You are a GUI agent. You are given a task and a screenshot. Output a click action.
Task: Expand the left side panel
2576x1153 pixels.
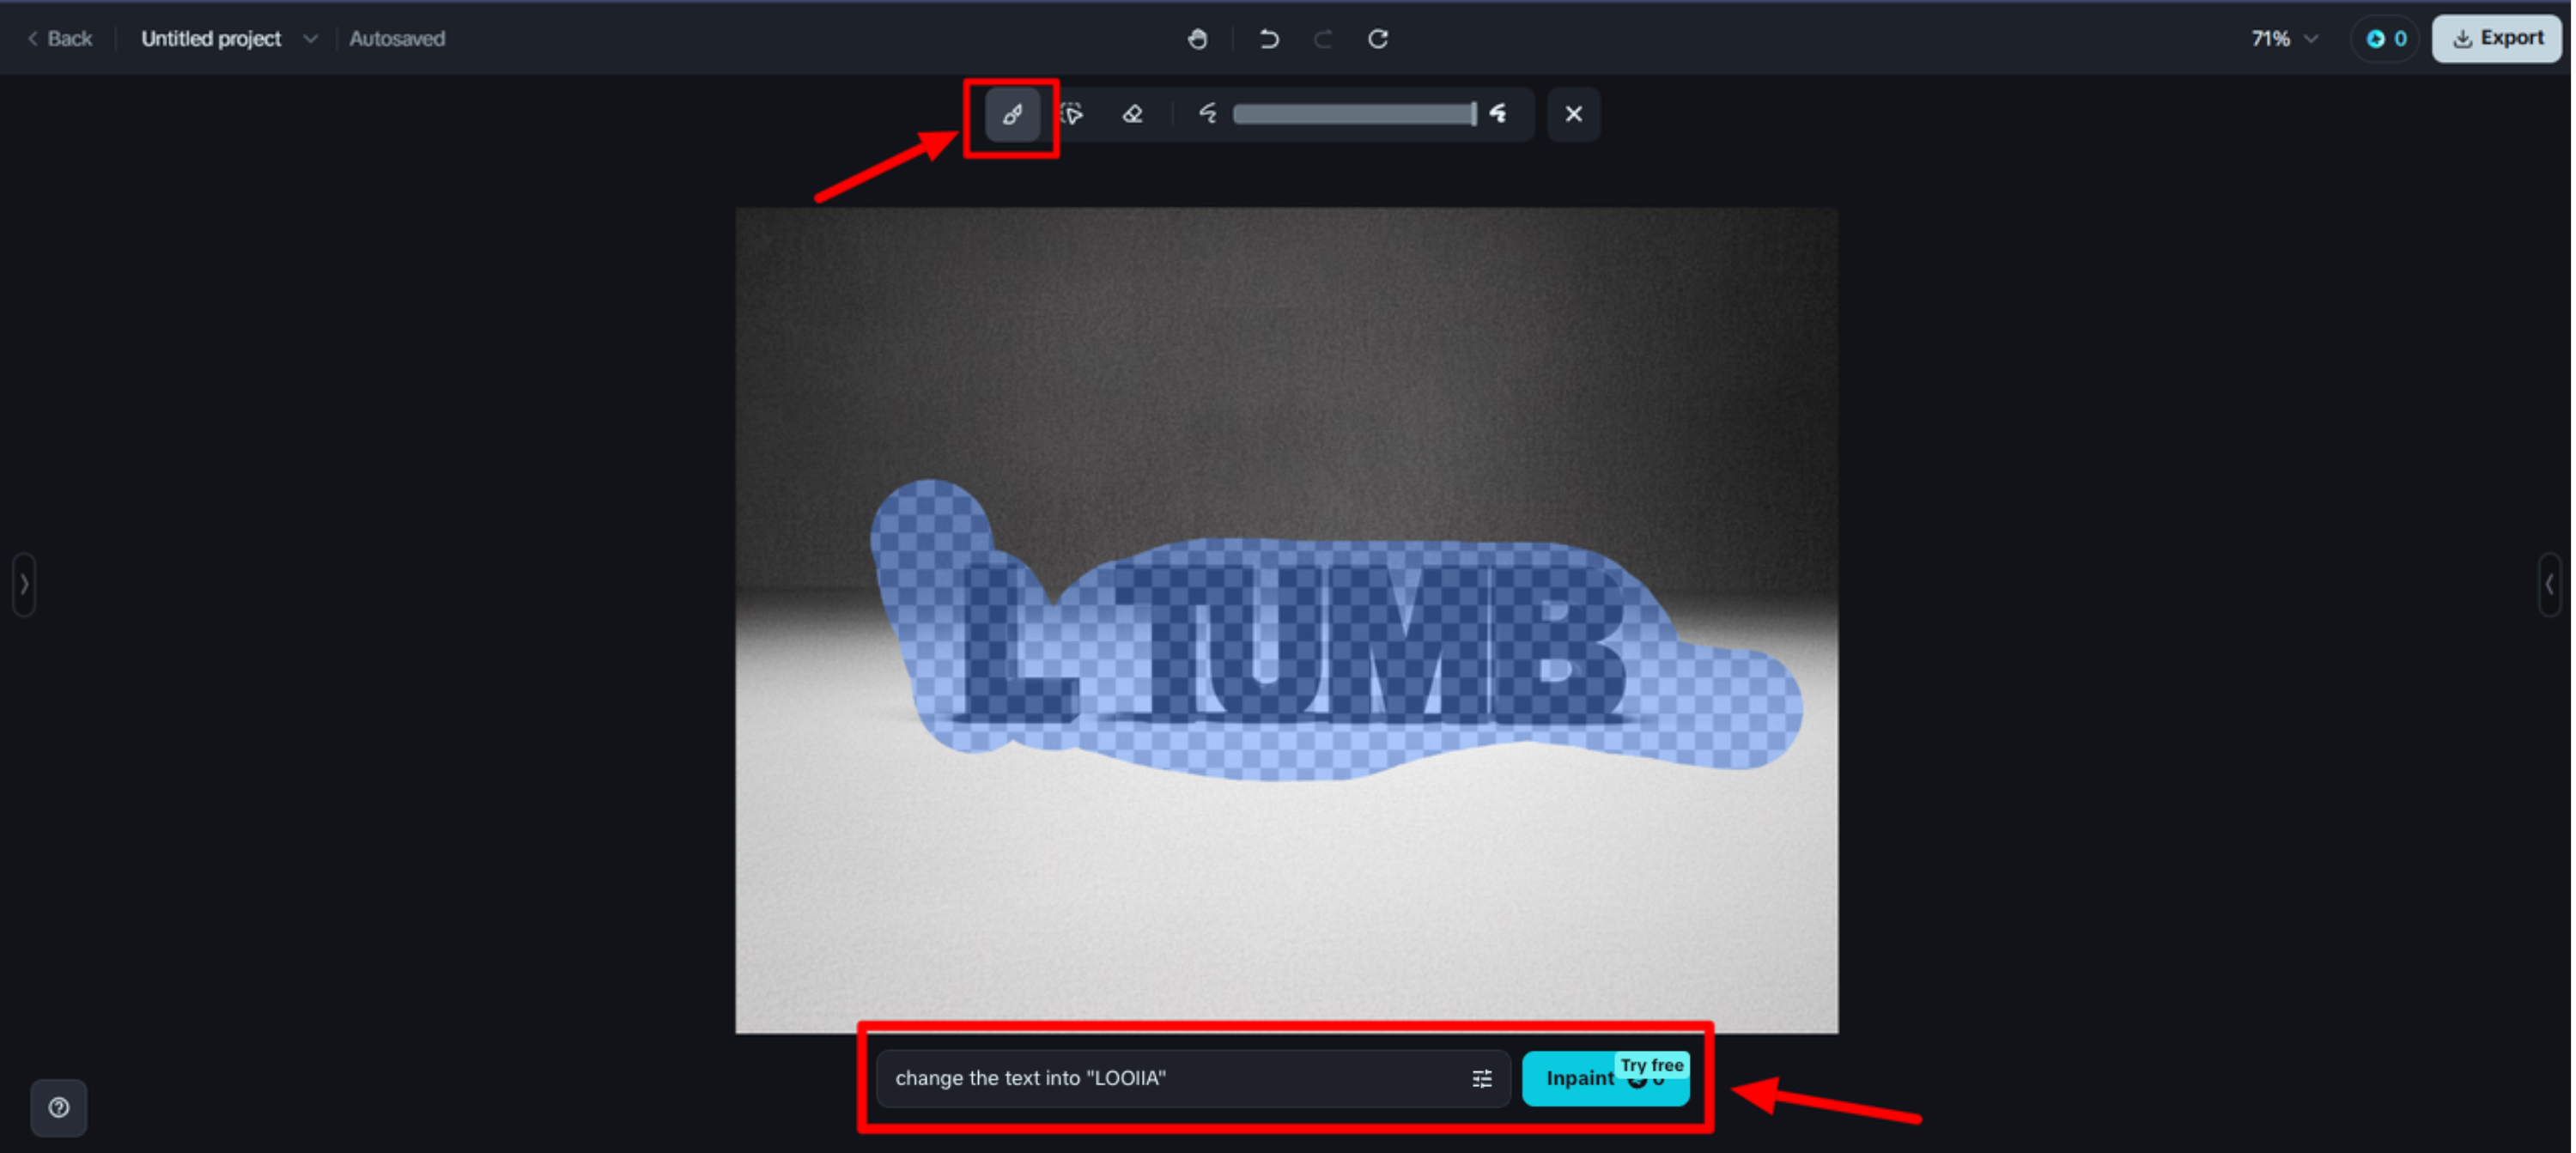(x=25, y=584)
